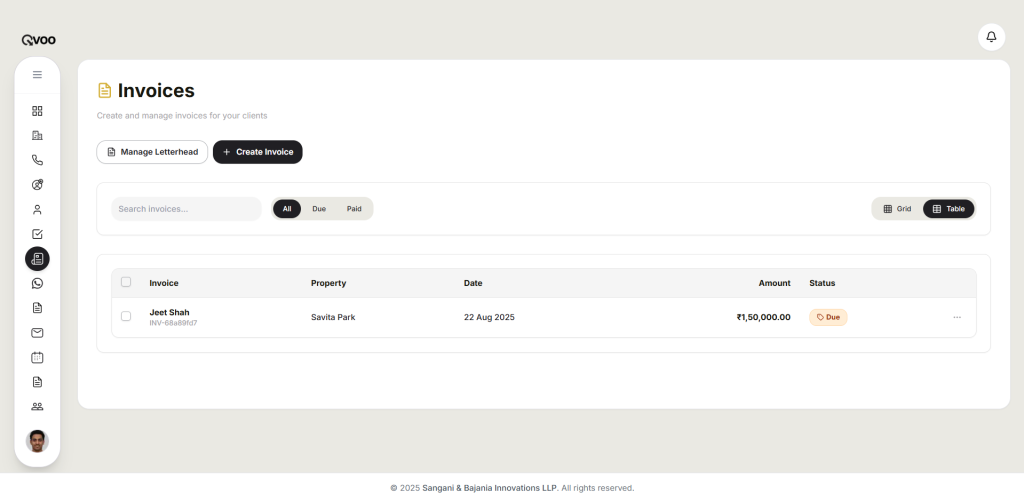This screenshot has width=1024, height=502.
Task: Focus the Search invoices field
Action: (x=186, y=209)
